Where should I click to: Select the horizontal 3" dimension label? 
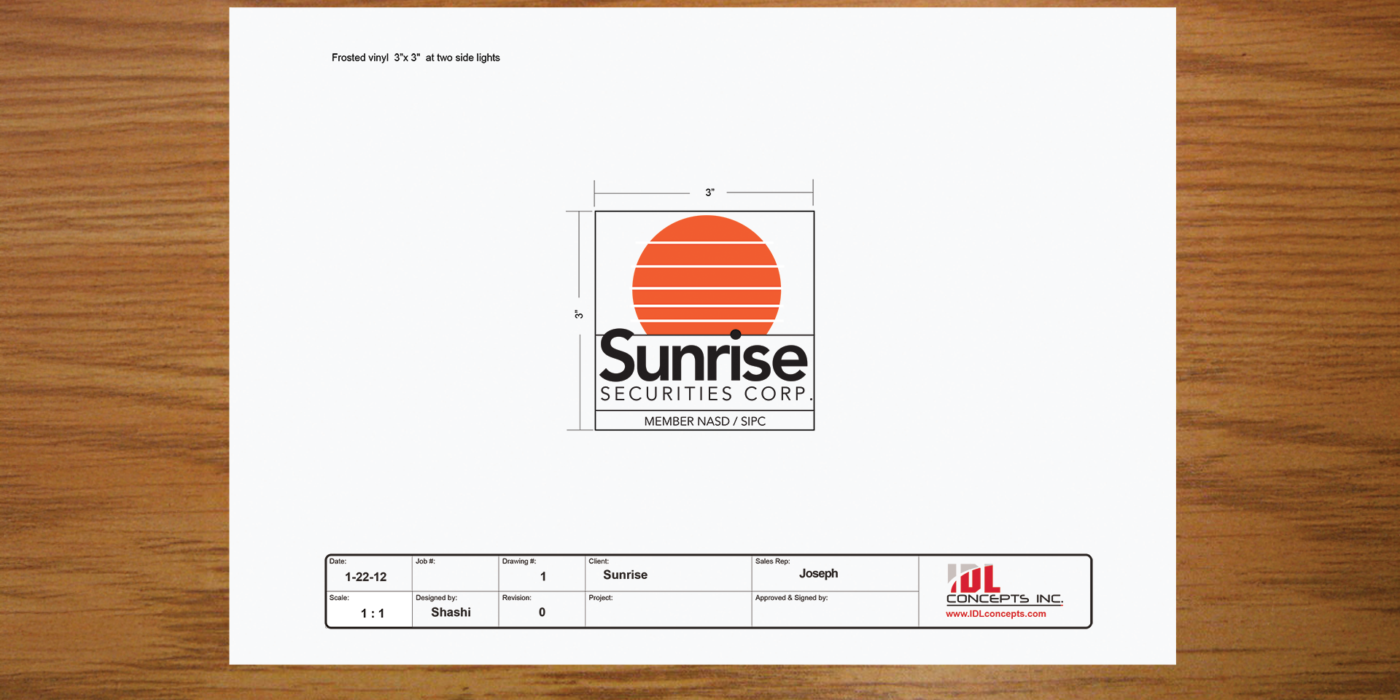pyautogui.click(x=709, y=192)
